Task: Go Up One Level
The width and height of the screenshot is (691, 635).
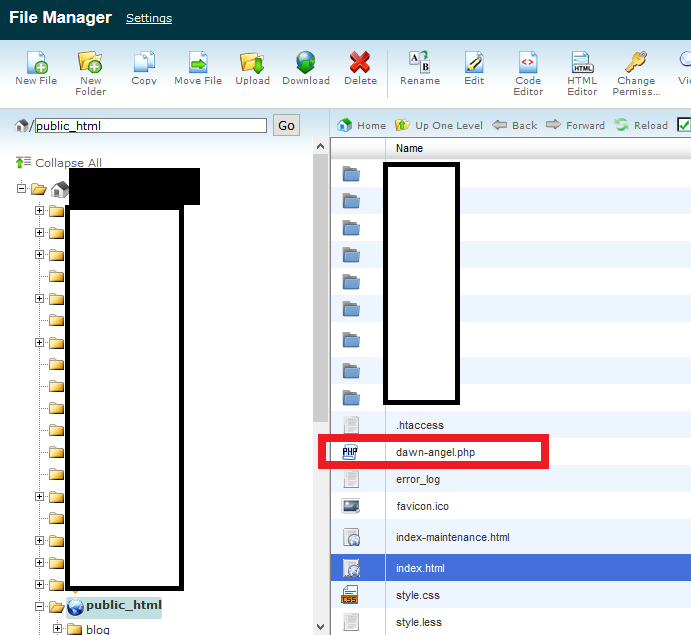Action: pyautogui.click(x=439, y=125)
